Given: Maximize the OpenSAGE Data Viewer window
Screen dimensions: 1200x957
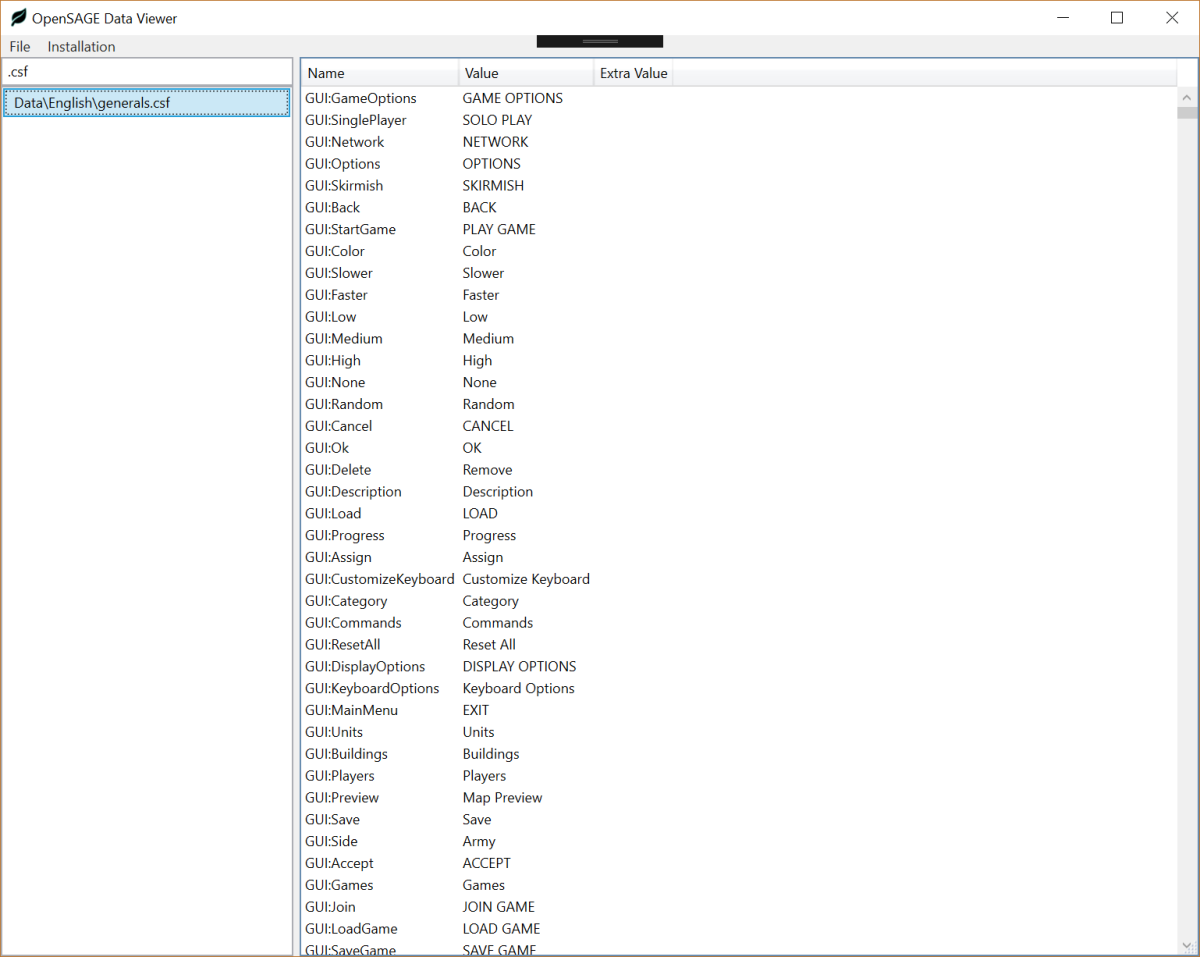Looking at the screenshot, I should (1117, 18).
